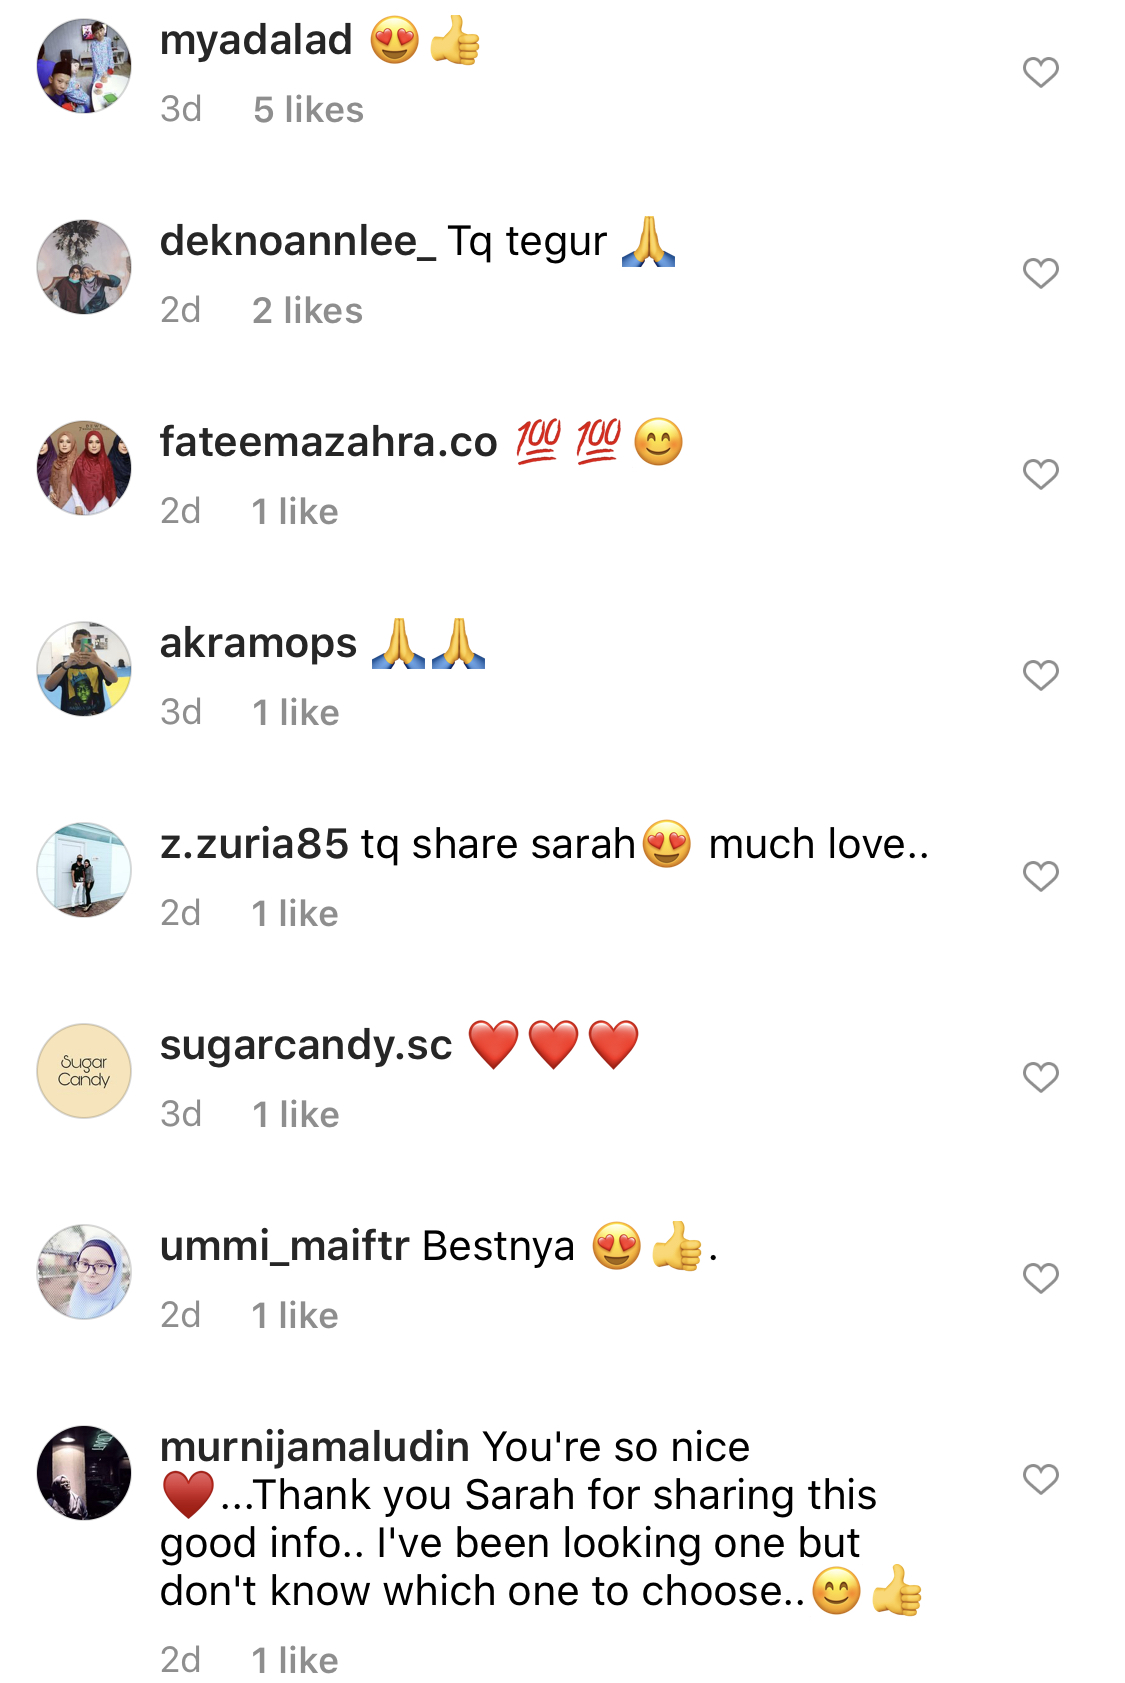Open akramops username link
This screenshot has width=1125, height=1683.
click(258, 643)
